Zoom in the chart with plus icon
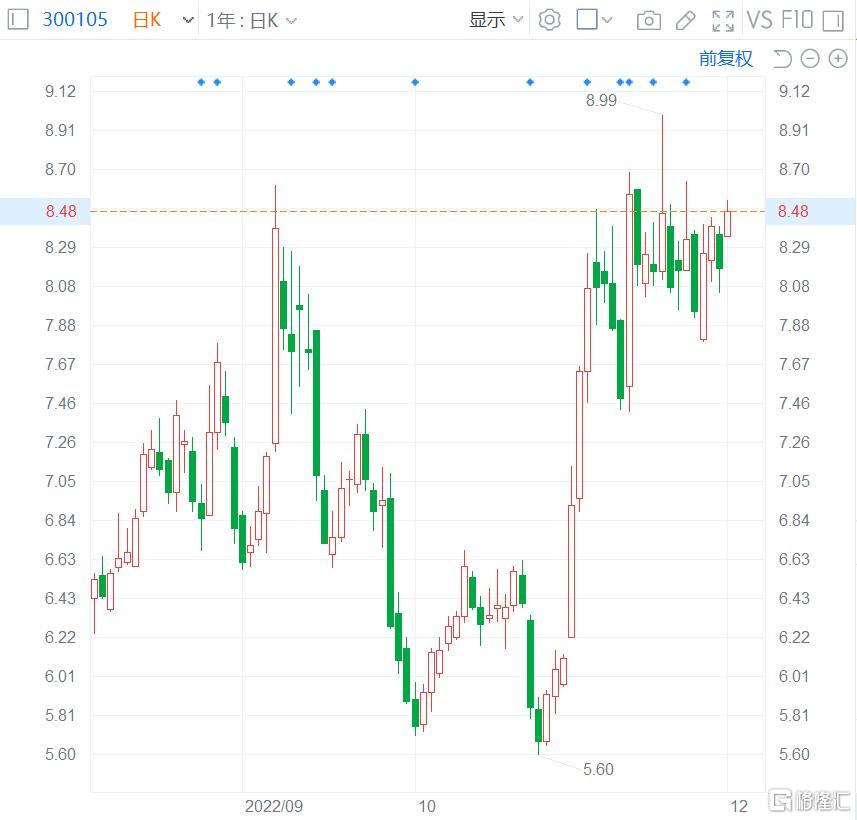The width and height of the screenshot is (857, 820). click(838, 58)
